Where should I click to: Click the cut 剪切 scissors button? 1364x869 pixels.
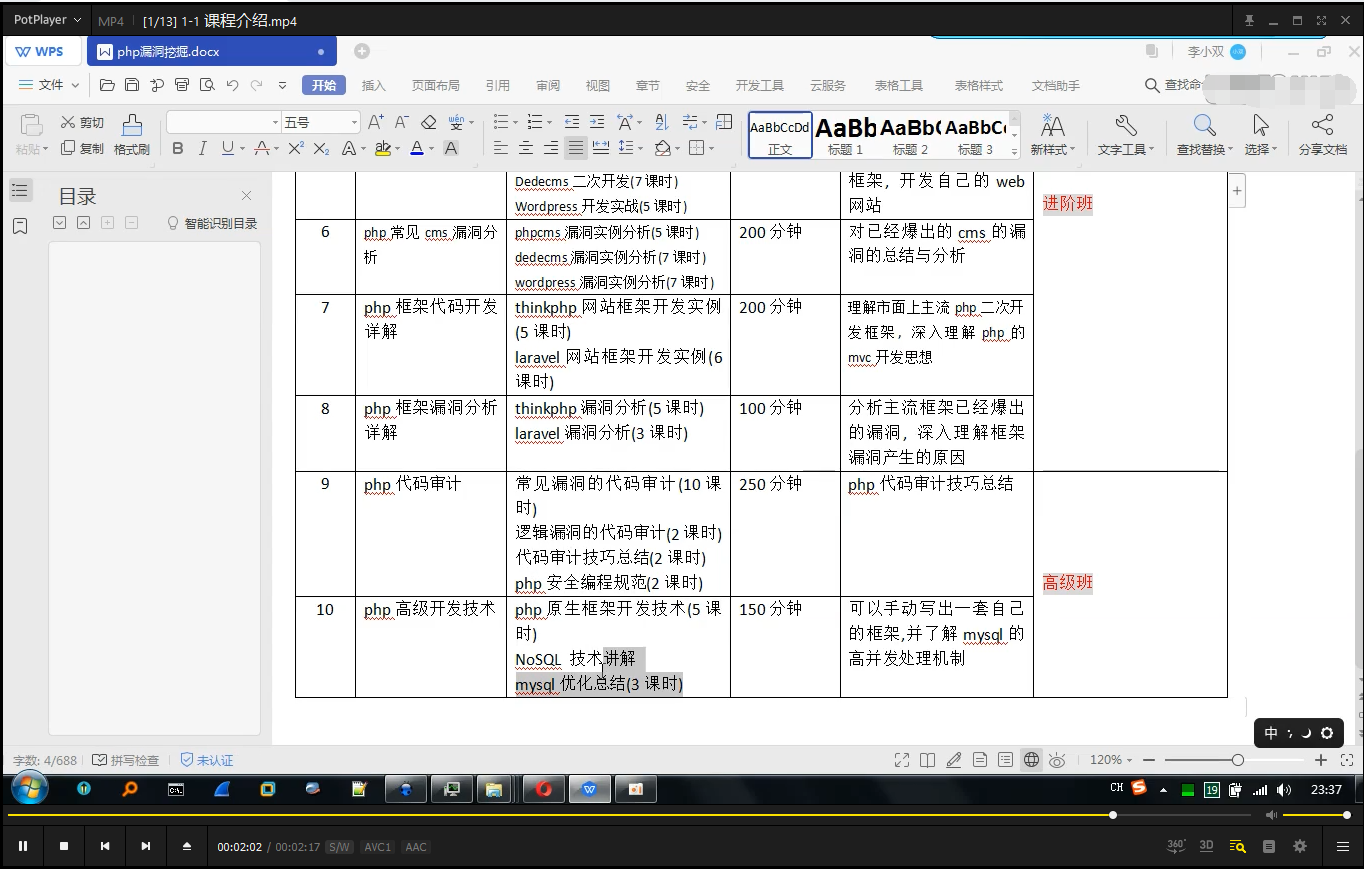[x=82, y=122]
